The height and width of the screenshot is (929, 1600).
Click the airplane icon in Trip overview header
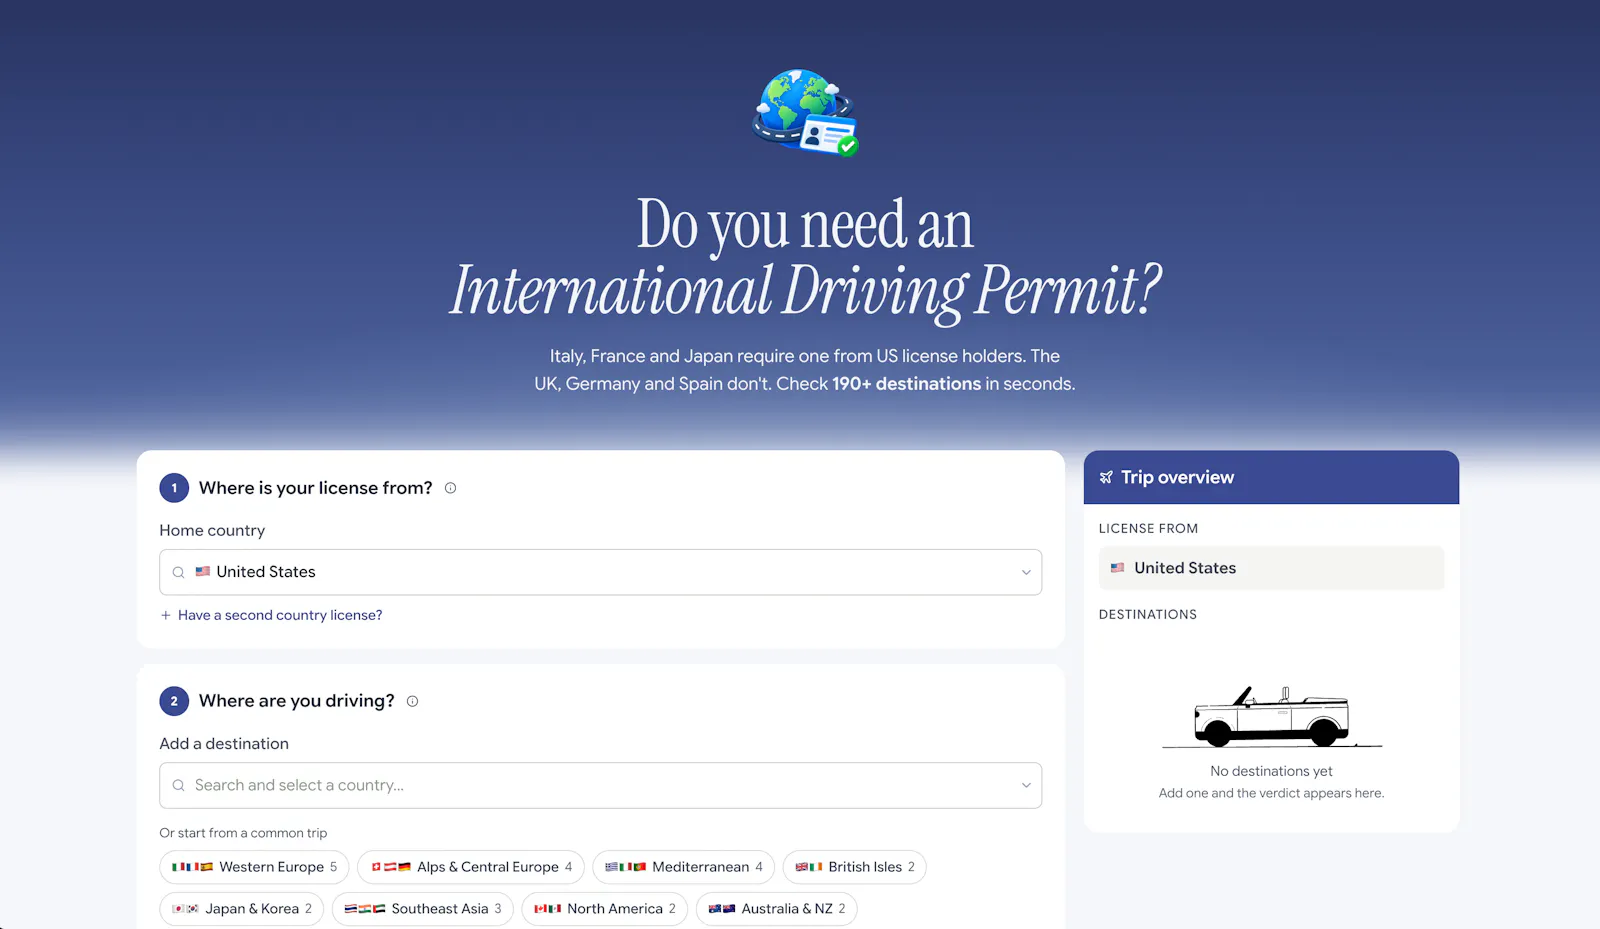pos(1106,478)
